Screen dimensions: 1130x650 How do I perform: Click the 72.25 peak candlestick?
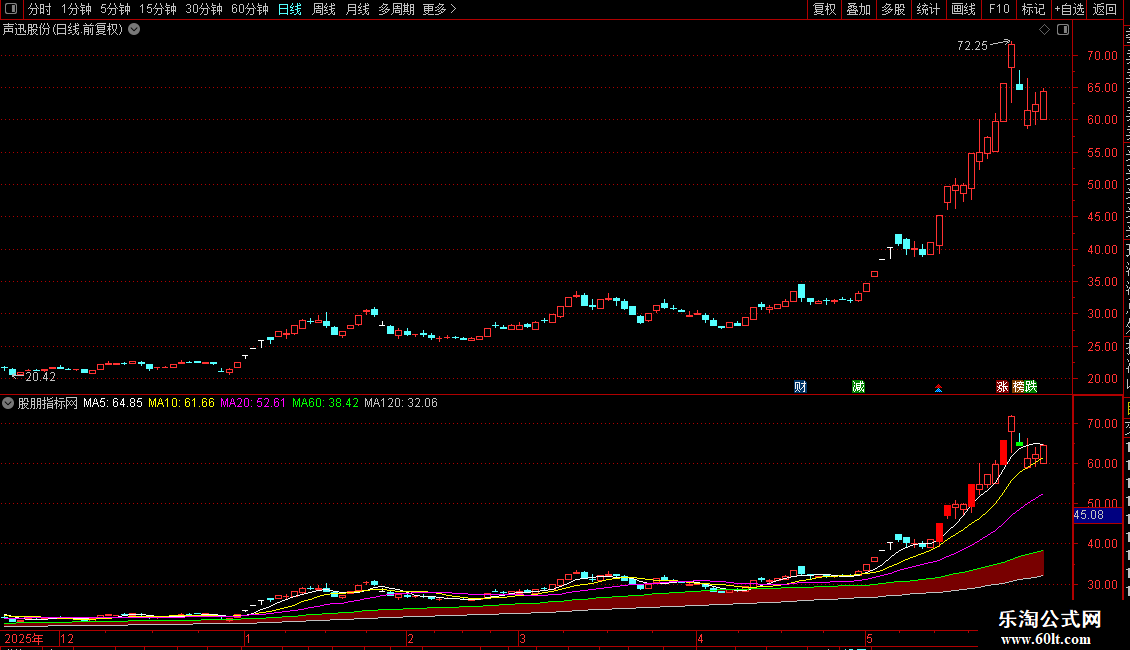(x=1012, y=56)
